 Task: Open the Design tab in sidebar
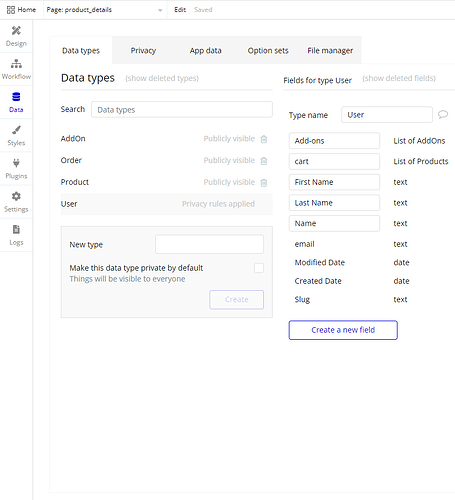[16, 36]
